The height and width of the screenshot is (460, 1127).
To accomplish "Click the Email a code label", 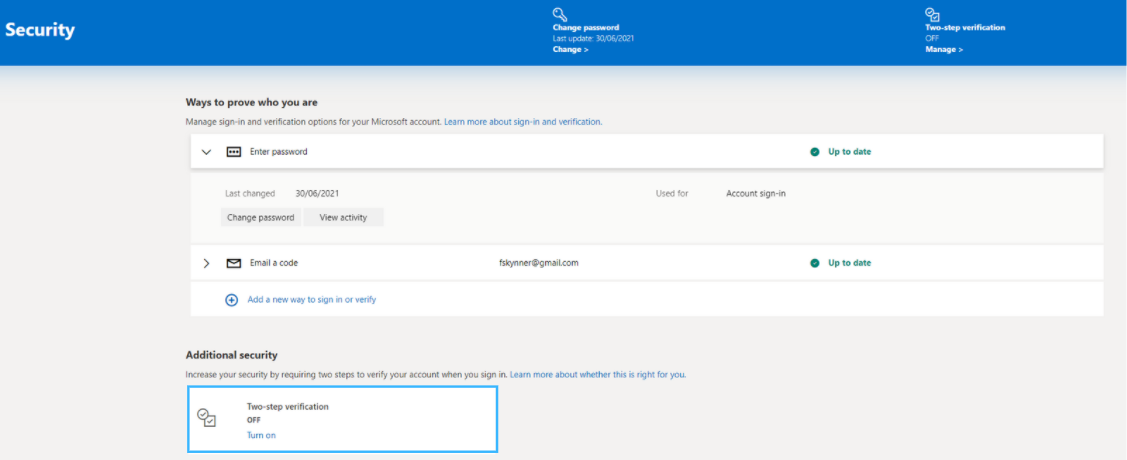I will (274, 263).
